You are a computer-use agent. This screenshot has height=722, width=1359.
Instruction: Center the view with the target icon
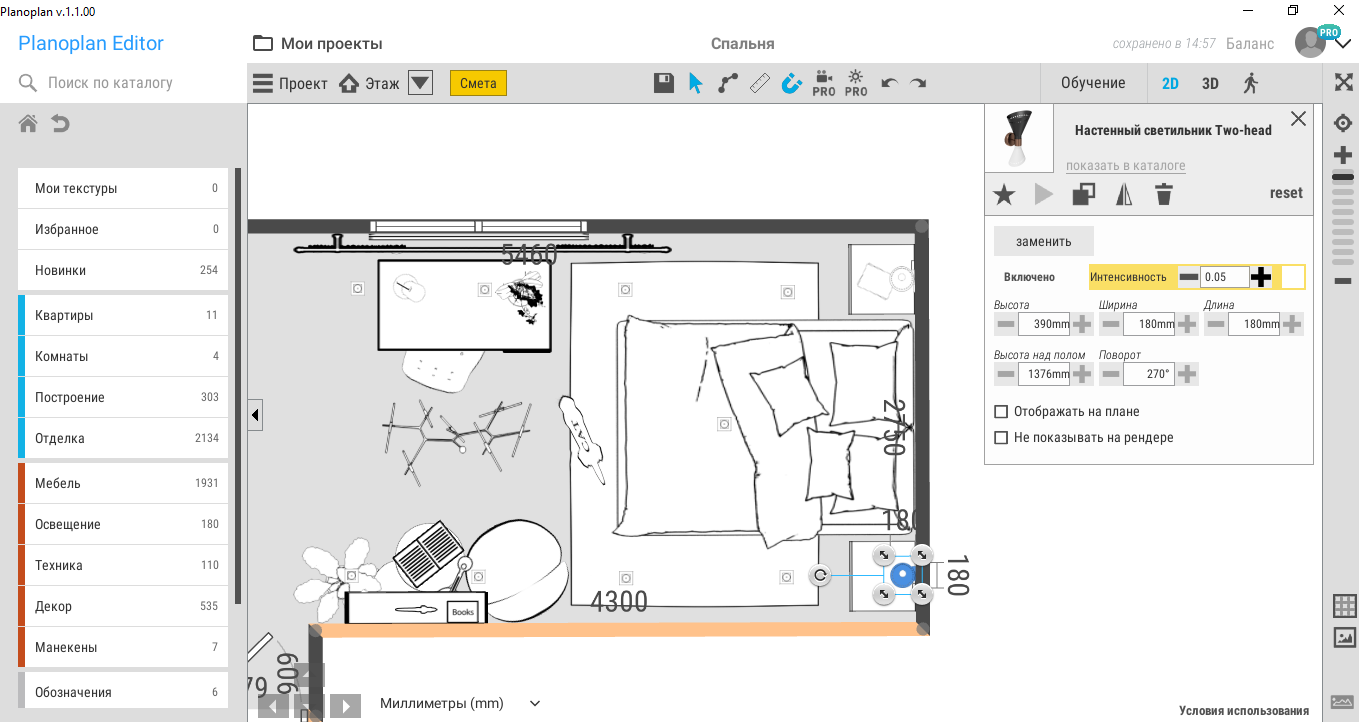pyautogui.click(x=1343, y=122)
